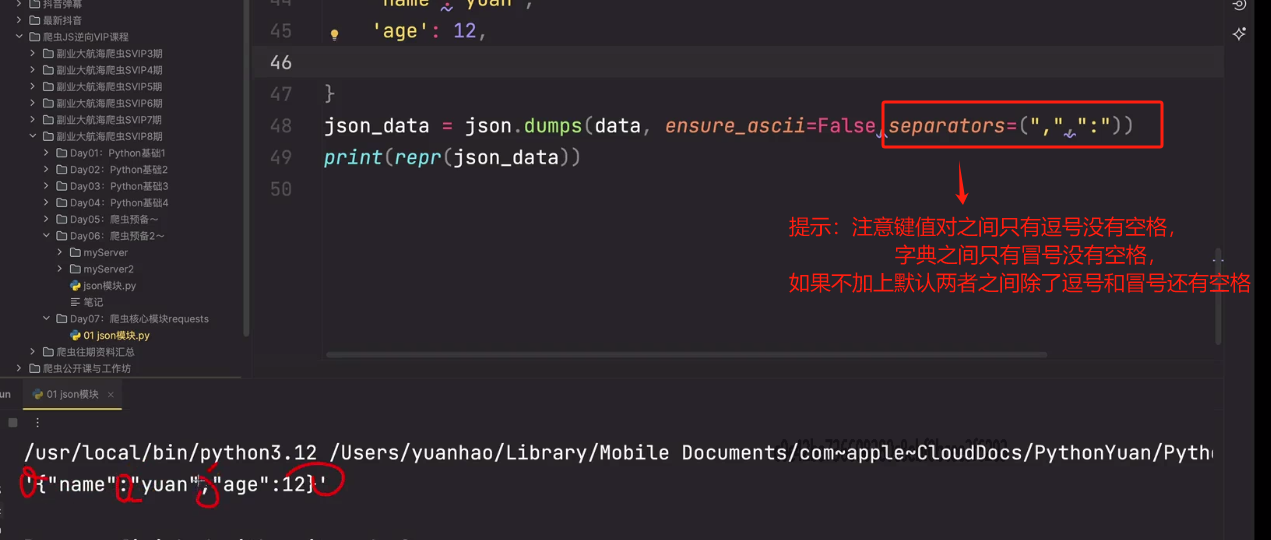Screen dimensions: 1271x540
Task: Click the dumps method name on line 48
Action: click(x=554, y=126)
